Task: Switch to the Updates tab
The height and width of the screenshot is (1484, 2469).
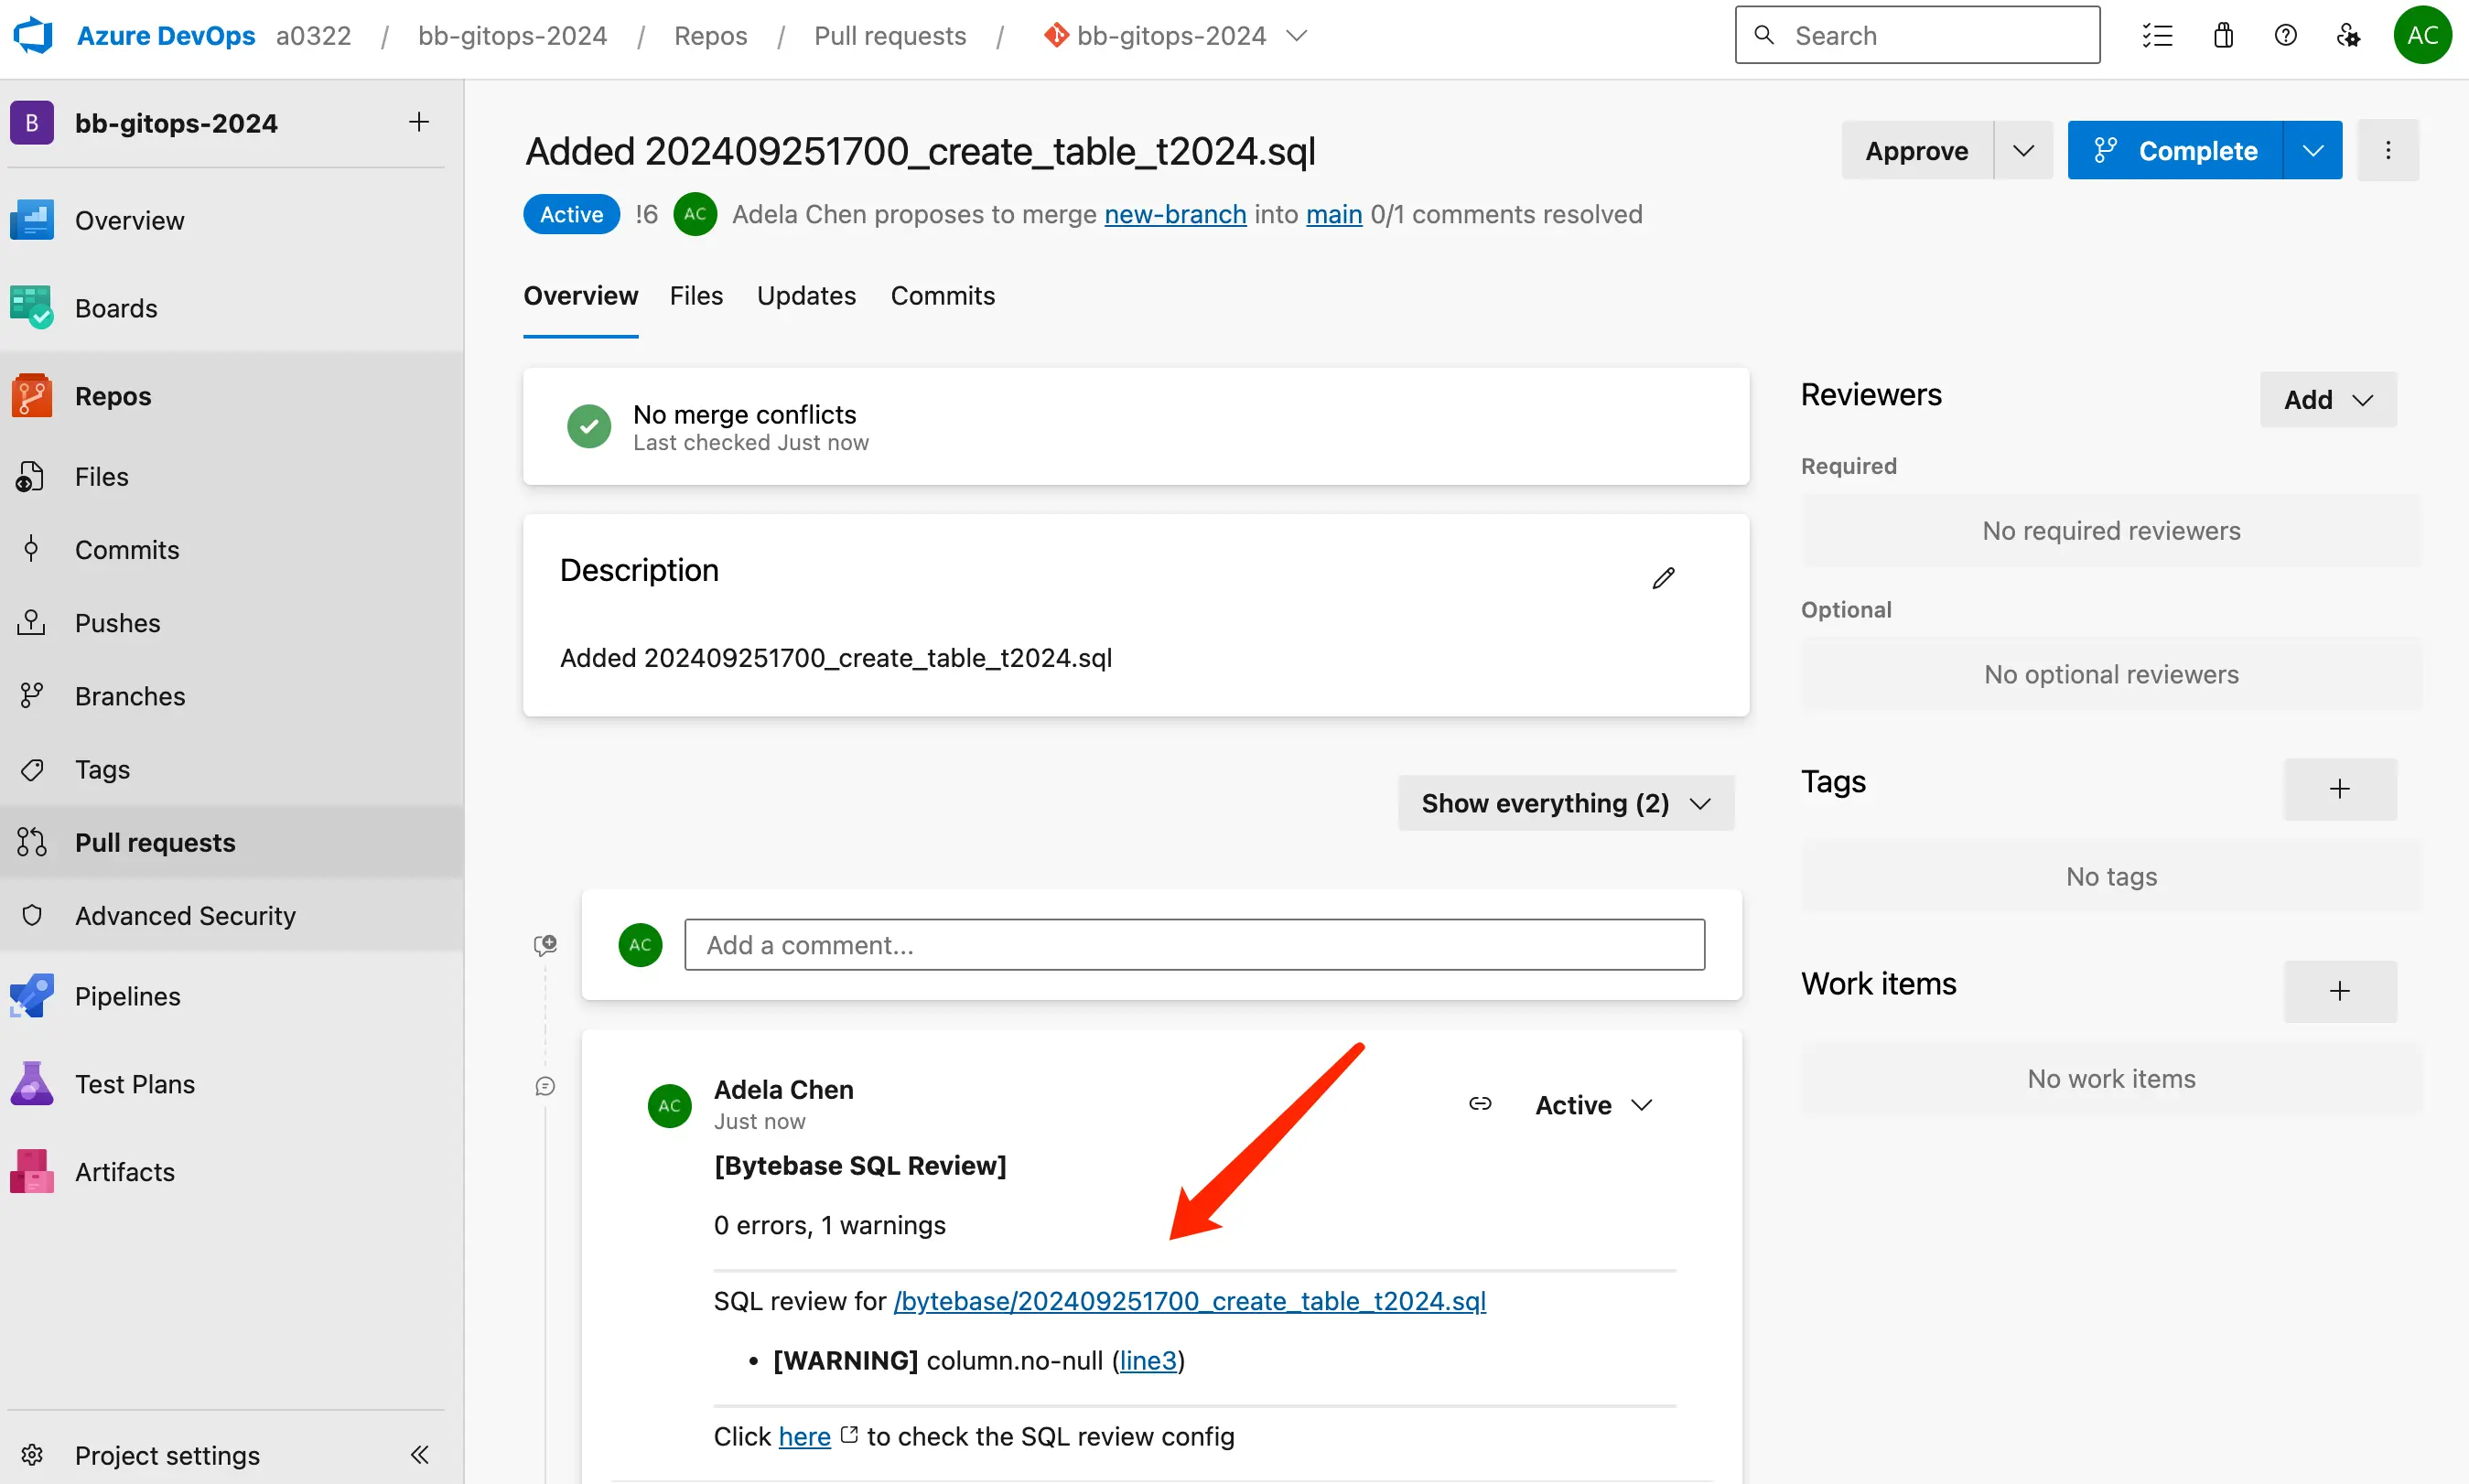Action: 806,296
